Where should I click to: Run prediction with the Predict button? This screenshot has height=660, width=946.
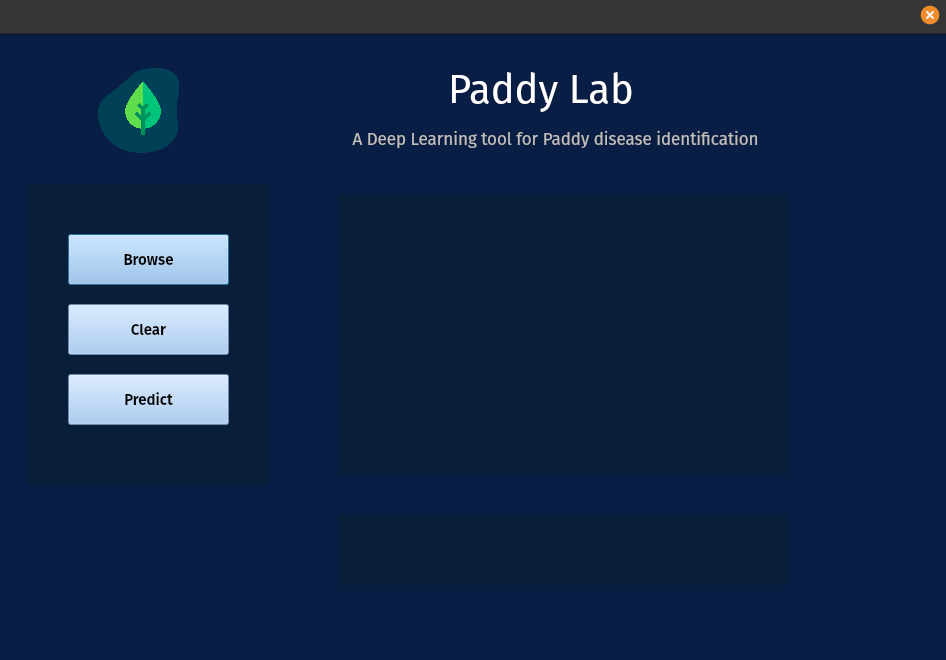click(148, 399)
